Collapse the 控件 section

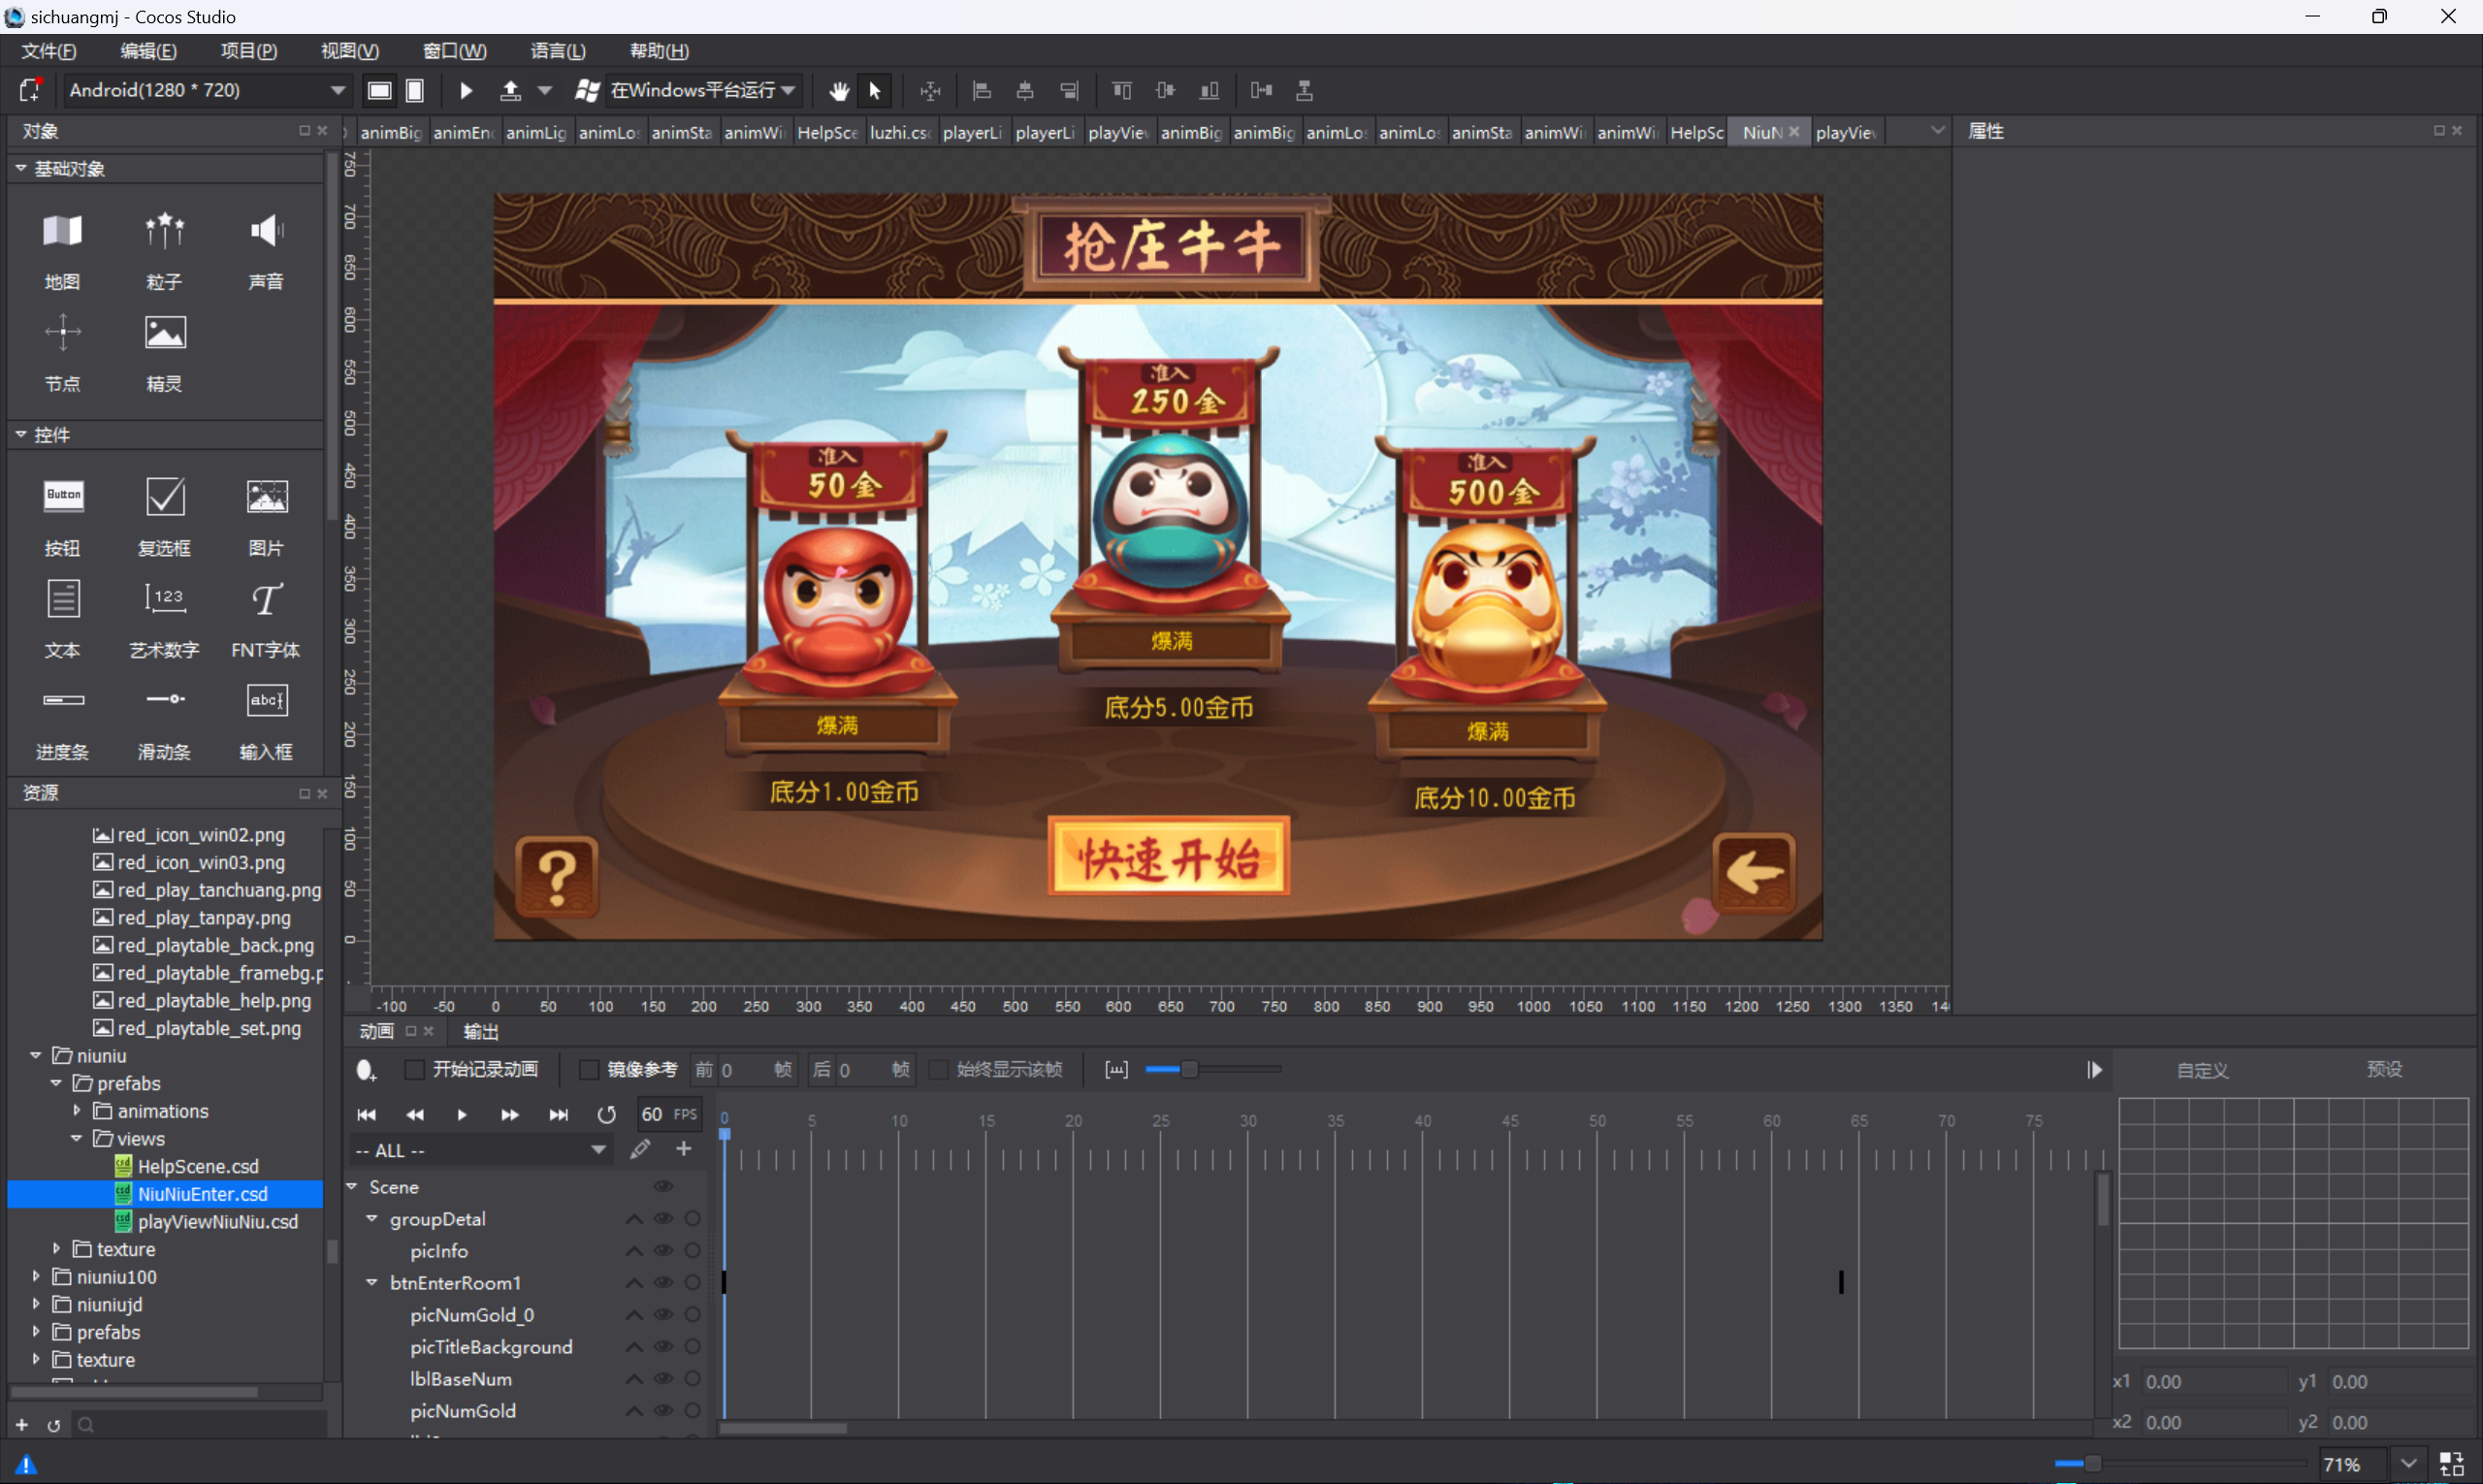(21, 434)
